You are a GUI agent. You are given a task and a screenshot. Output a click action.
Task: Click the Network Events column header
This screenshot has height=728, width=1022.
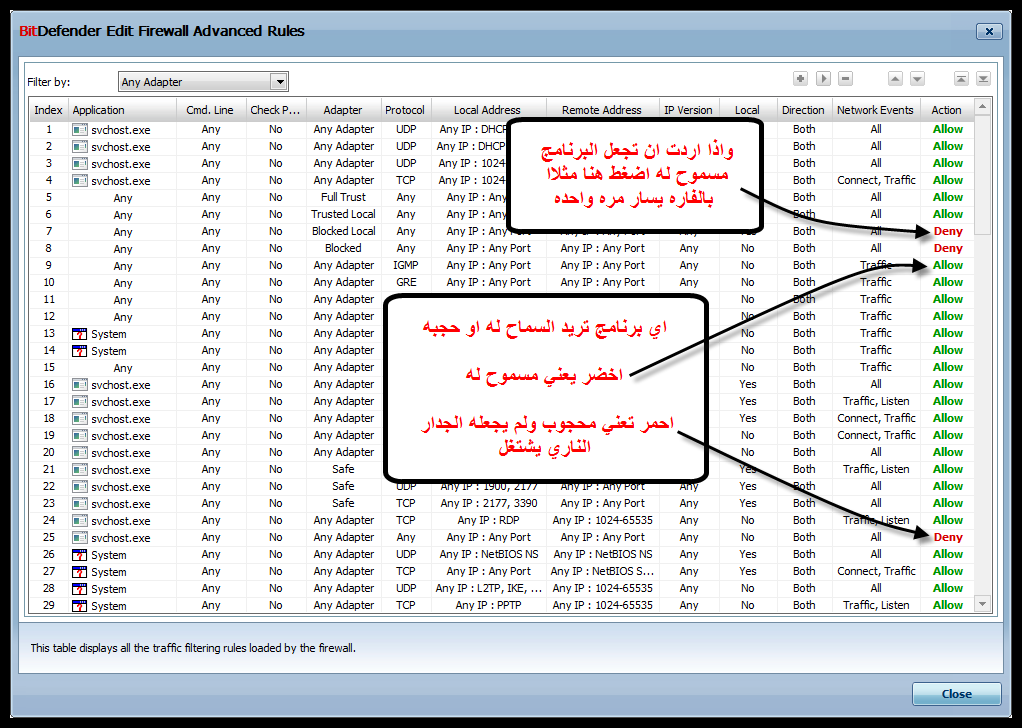pos(875,110)
